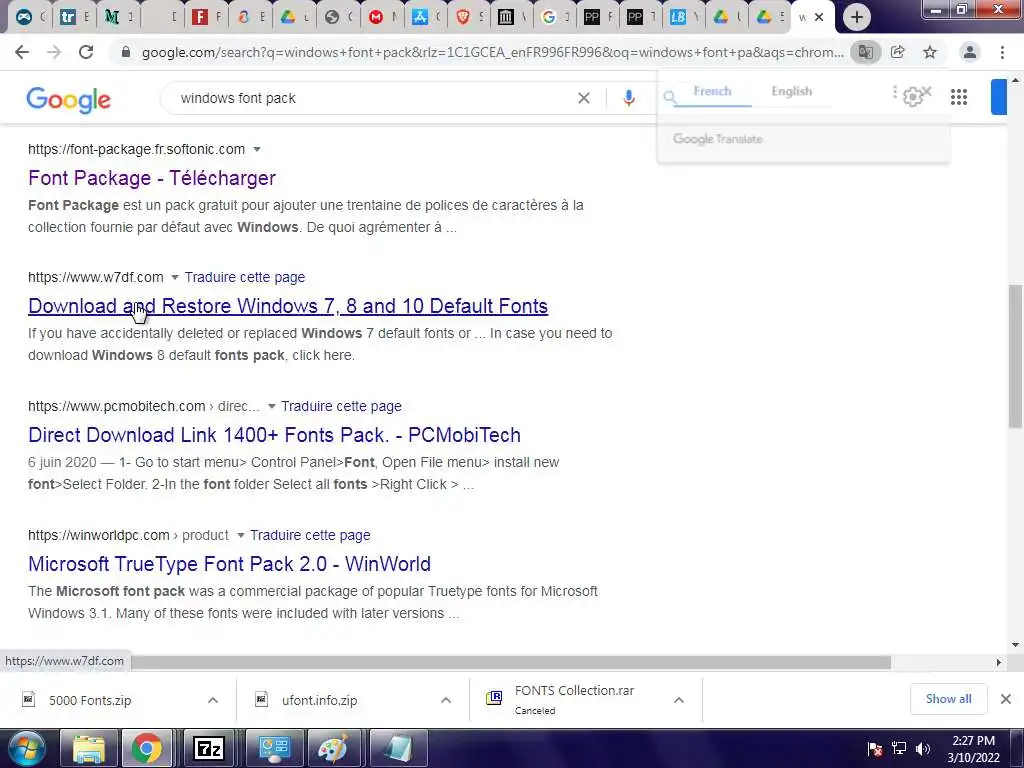The width and height of the screenshot is (1024, 768).
Task: Expand options for ufont.info.zip download
Action: coord(446,700)
